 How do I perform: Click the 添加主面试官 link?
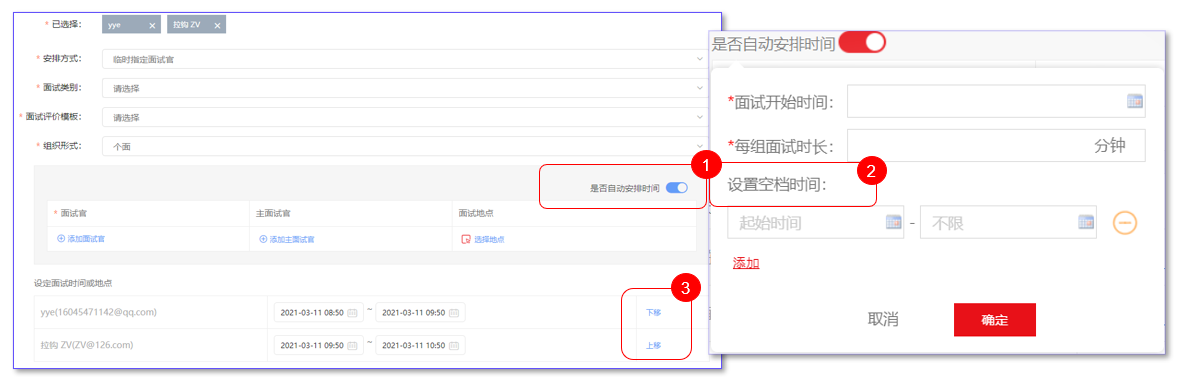[x=292, y=239]
